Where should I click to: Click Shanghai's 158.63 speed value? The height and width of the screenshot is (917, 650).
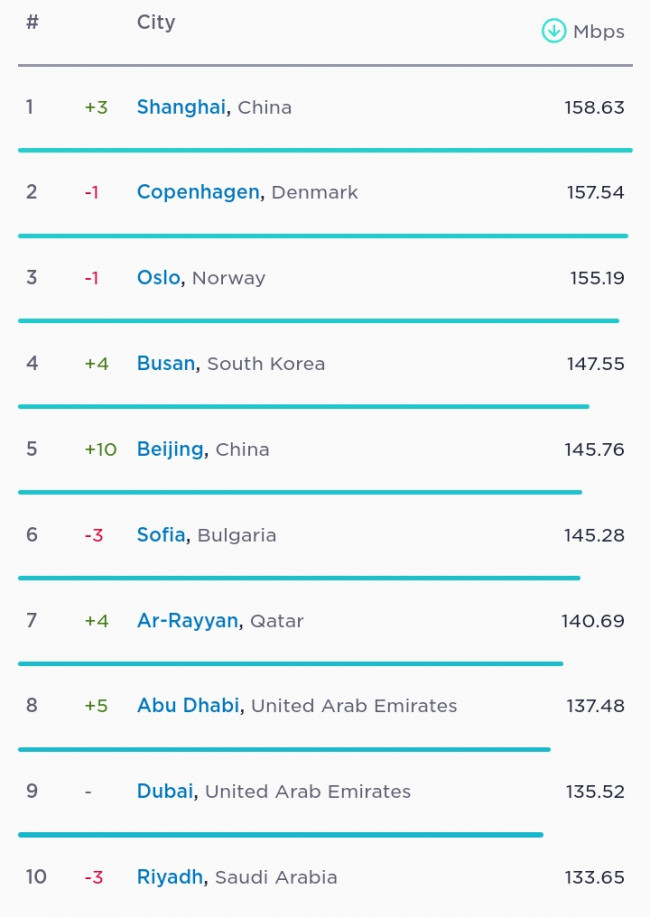click(594, 108)
